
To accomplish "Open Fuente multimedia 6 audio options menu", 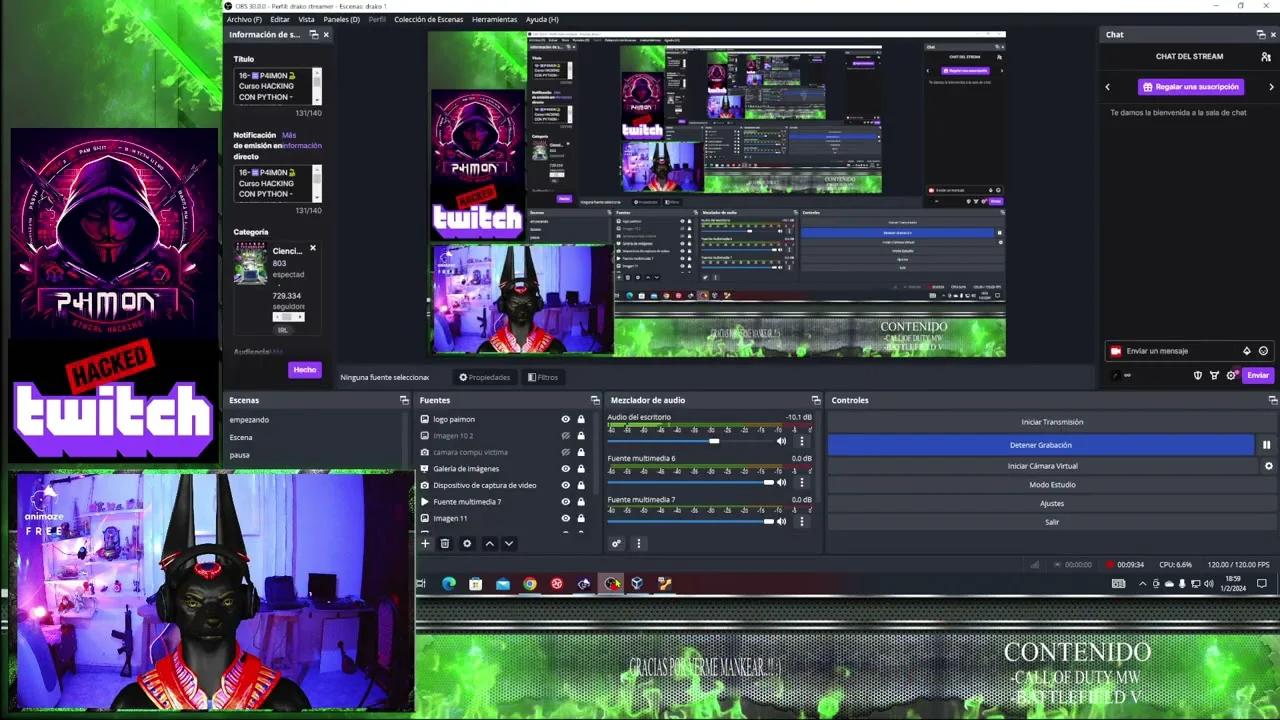I will coord(801,482).
